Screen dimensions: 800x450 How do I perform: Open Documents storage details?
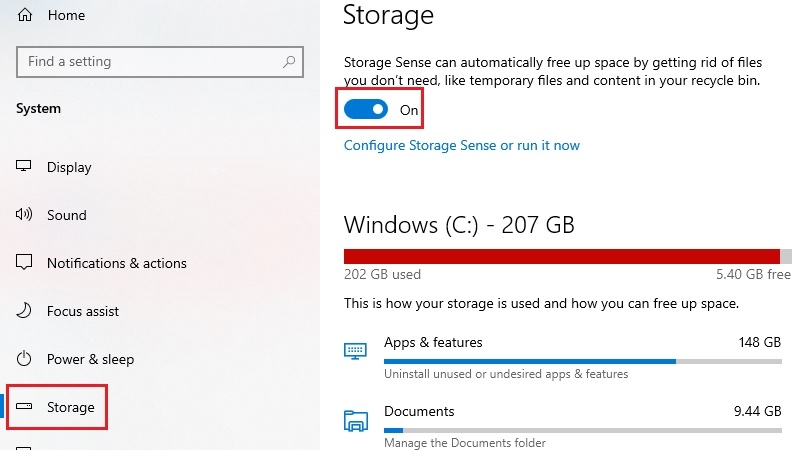pyautogui.click(x=562, y=426)
